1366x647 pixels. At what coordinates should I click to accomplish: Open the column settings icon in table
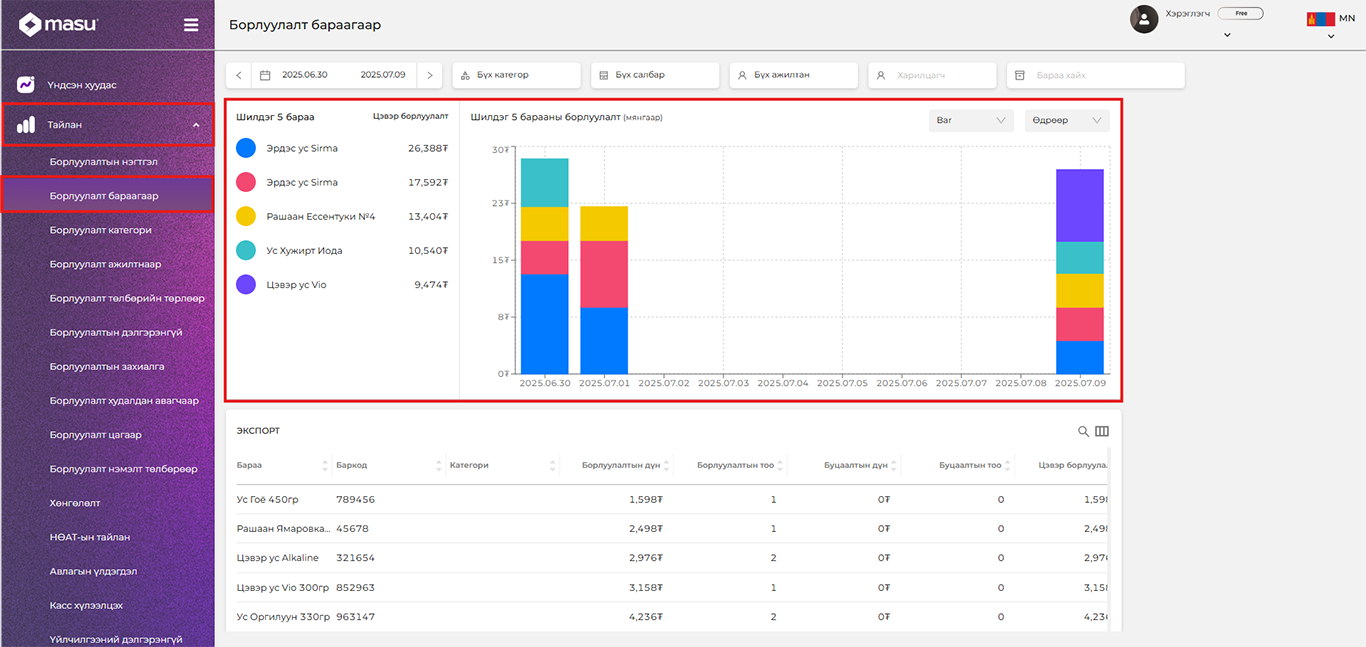tap(1102, 431)
